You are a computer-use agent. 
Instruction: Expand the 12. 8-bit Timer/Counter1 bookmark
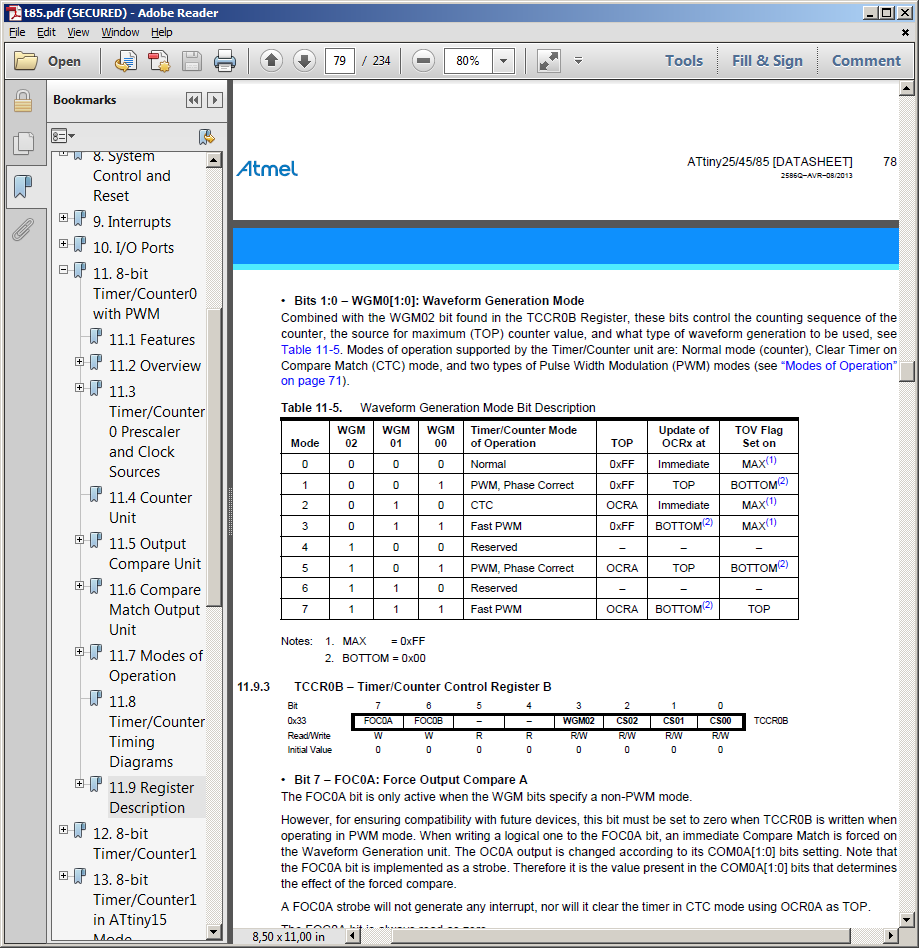click(63, 830)
